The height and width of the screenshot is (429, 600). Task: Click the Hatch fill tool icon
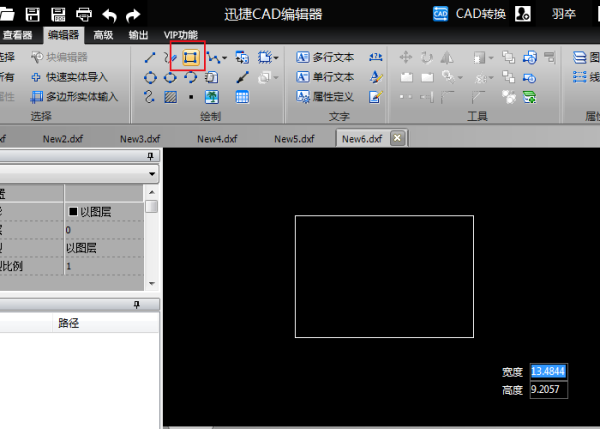click(x=170, y=97)
